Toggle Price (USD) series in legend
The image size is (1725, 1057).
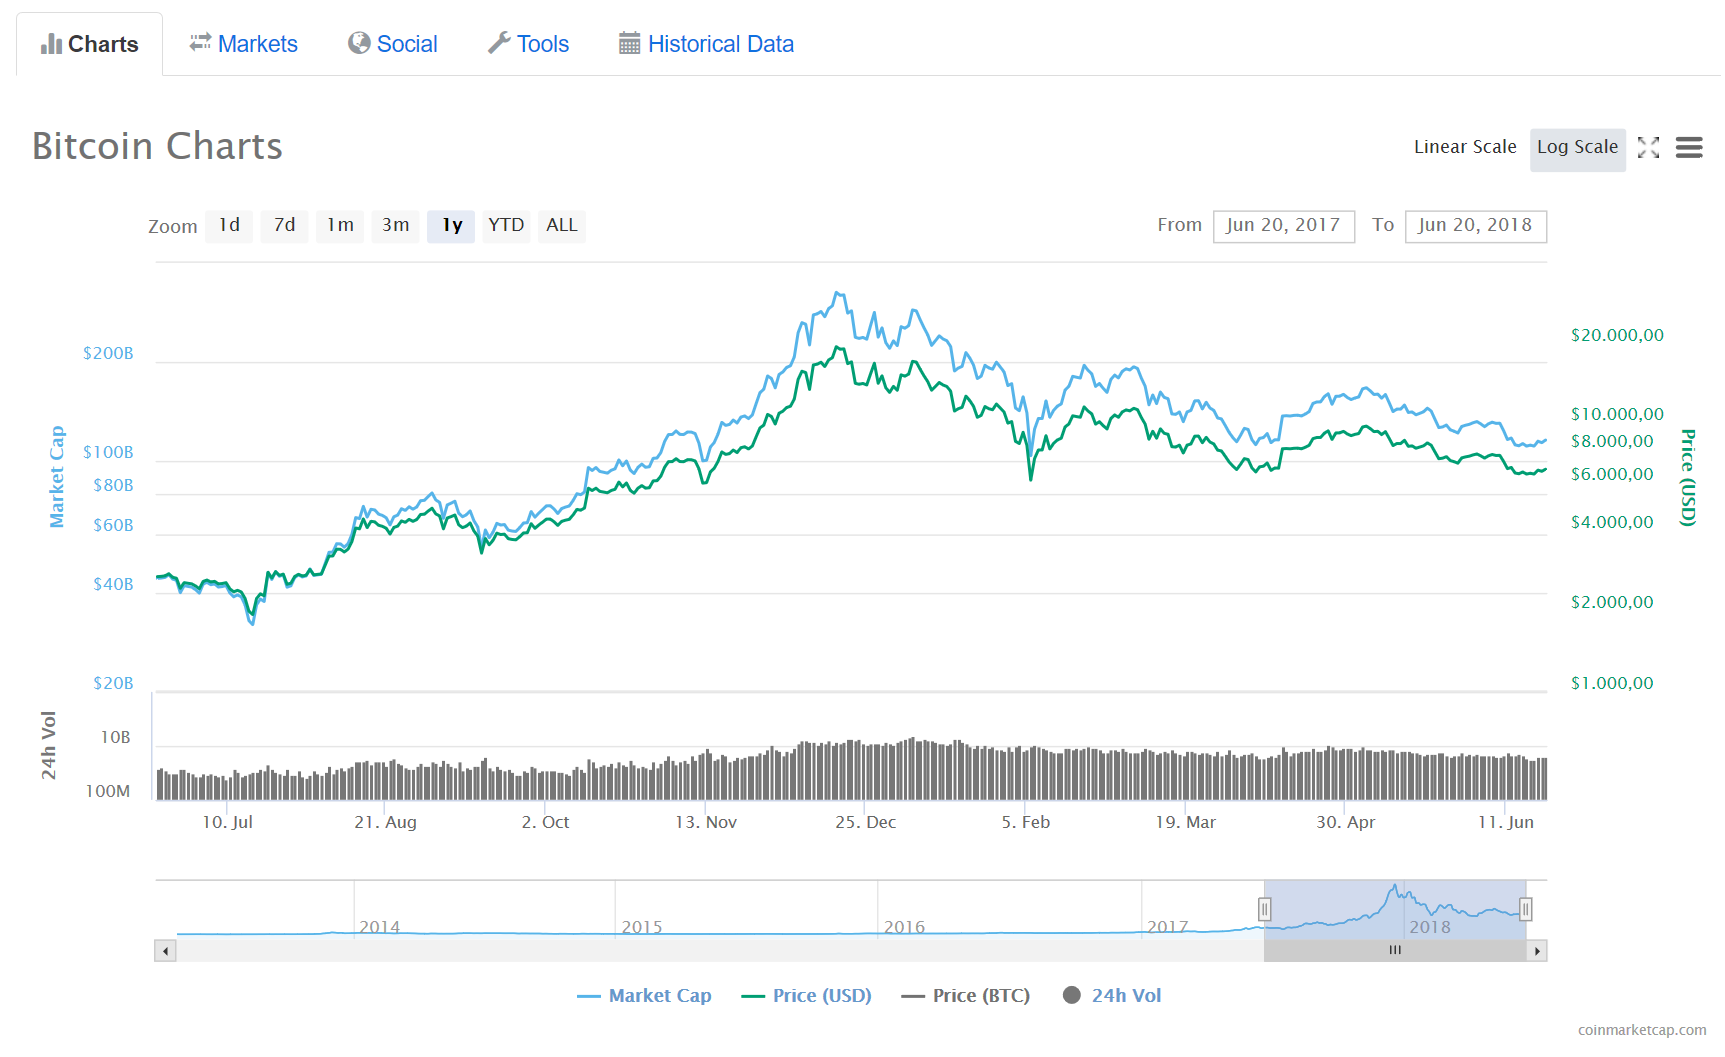[x=806, y=996]
